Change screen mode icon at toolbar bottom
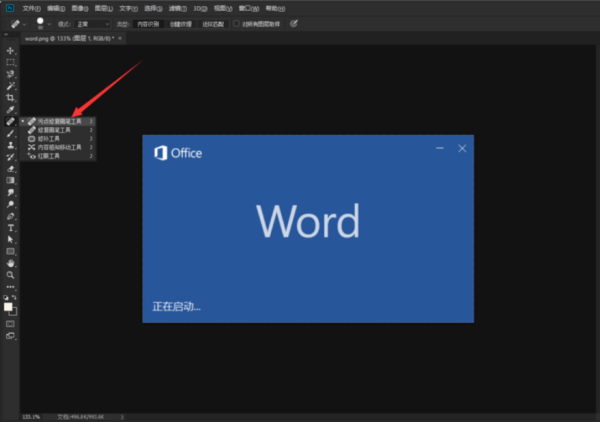600x422 pixels. coord(10,336)
